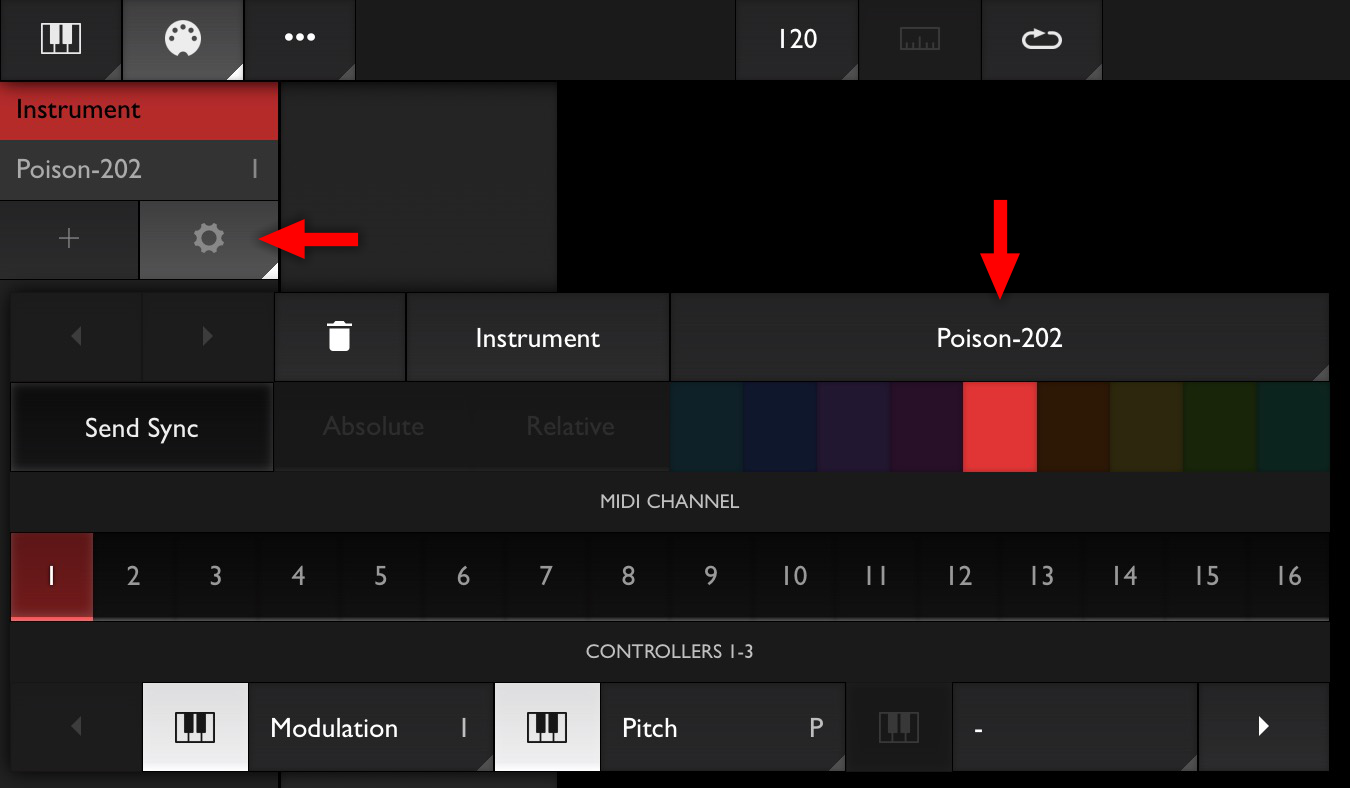Pick the olive color swatch
This screenshot has height=788, width=1350.
click(x=1146, y=427)
